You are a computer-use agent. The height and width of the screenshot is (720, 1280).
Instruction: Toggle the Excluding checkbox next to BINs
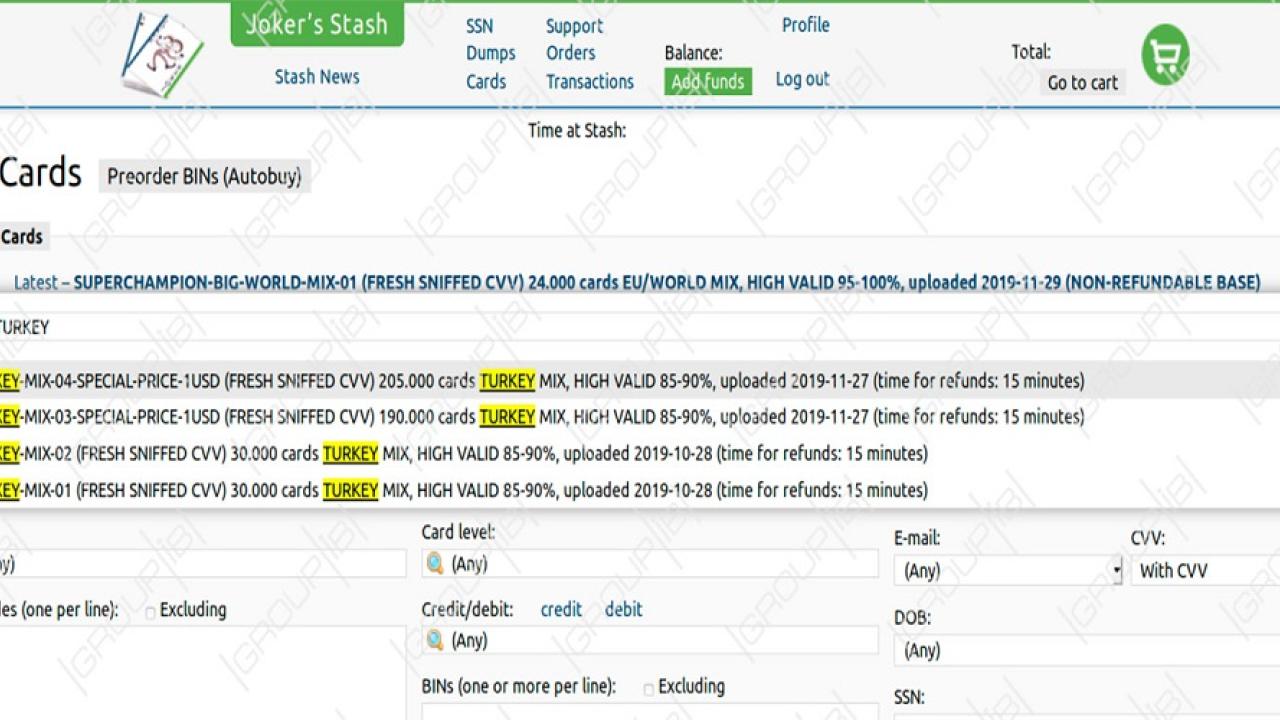pos(648,689)
